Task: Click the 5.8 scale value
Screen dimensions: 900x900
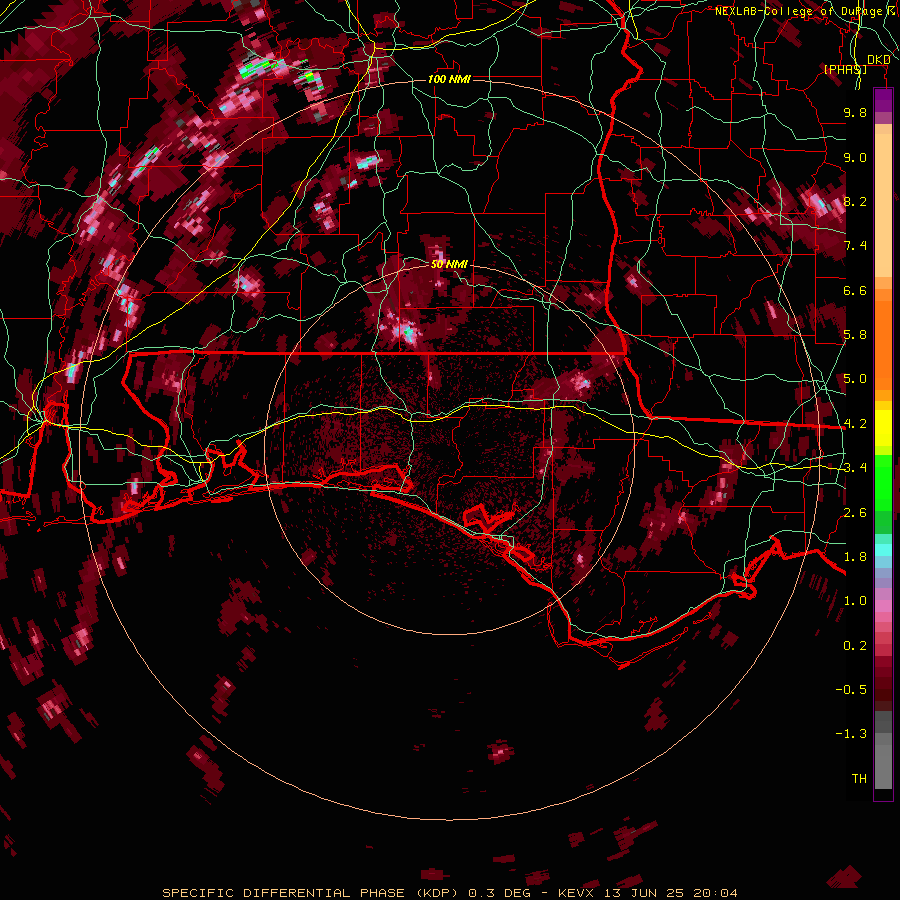Action: (855, 335)
